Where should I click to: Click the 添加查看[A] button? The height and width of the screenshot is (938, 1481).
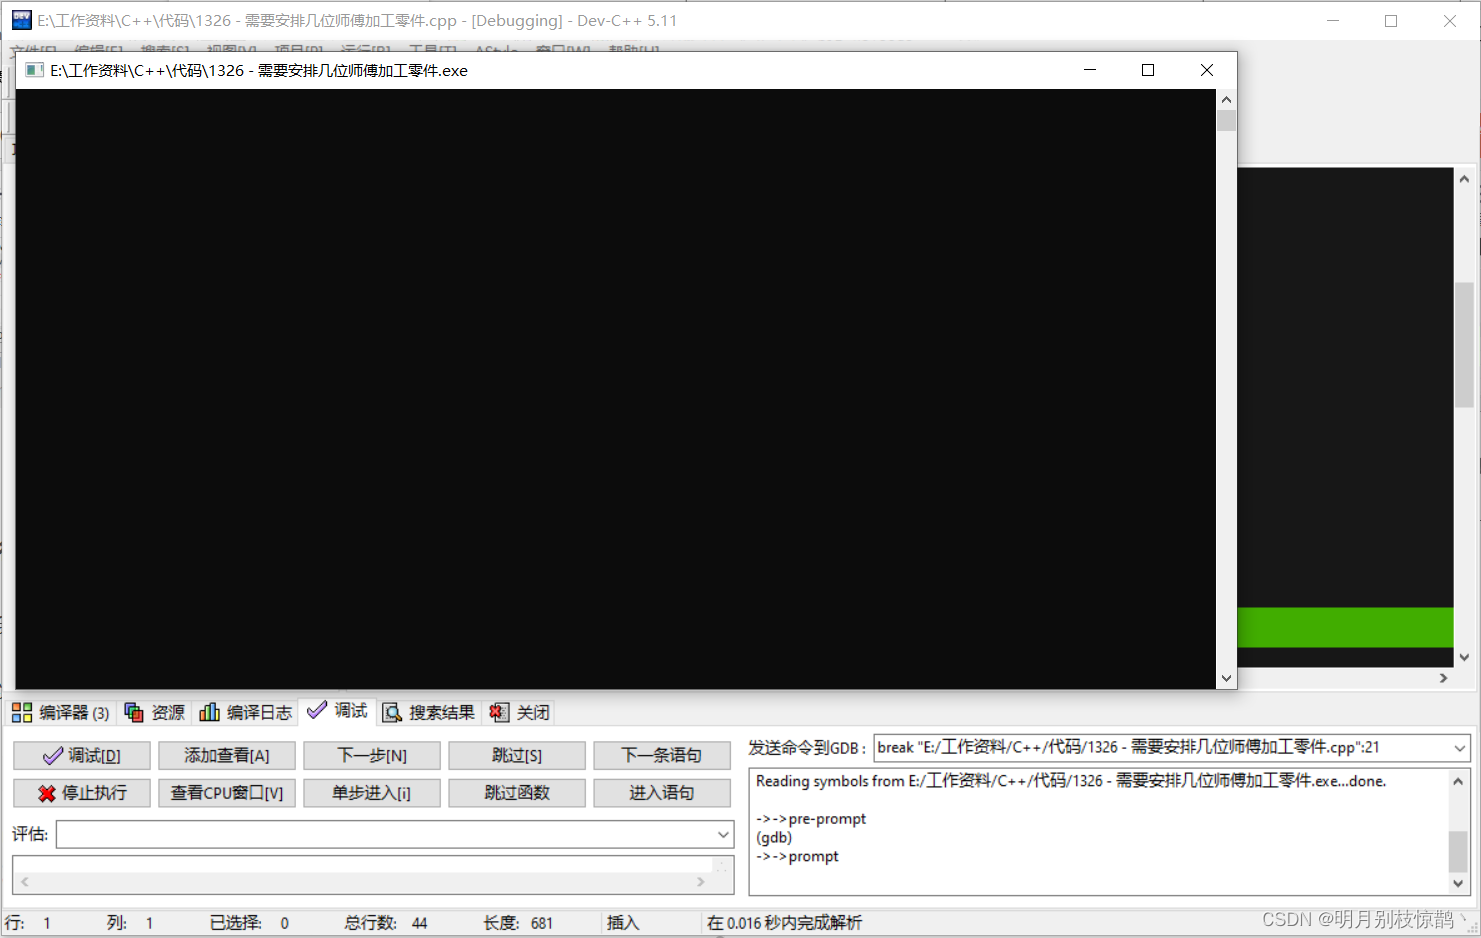coord(227,755)
